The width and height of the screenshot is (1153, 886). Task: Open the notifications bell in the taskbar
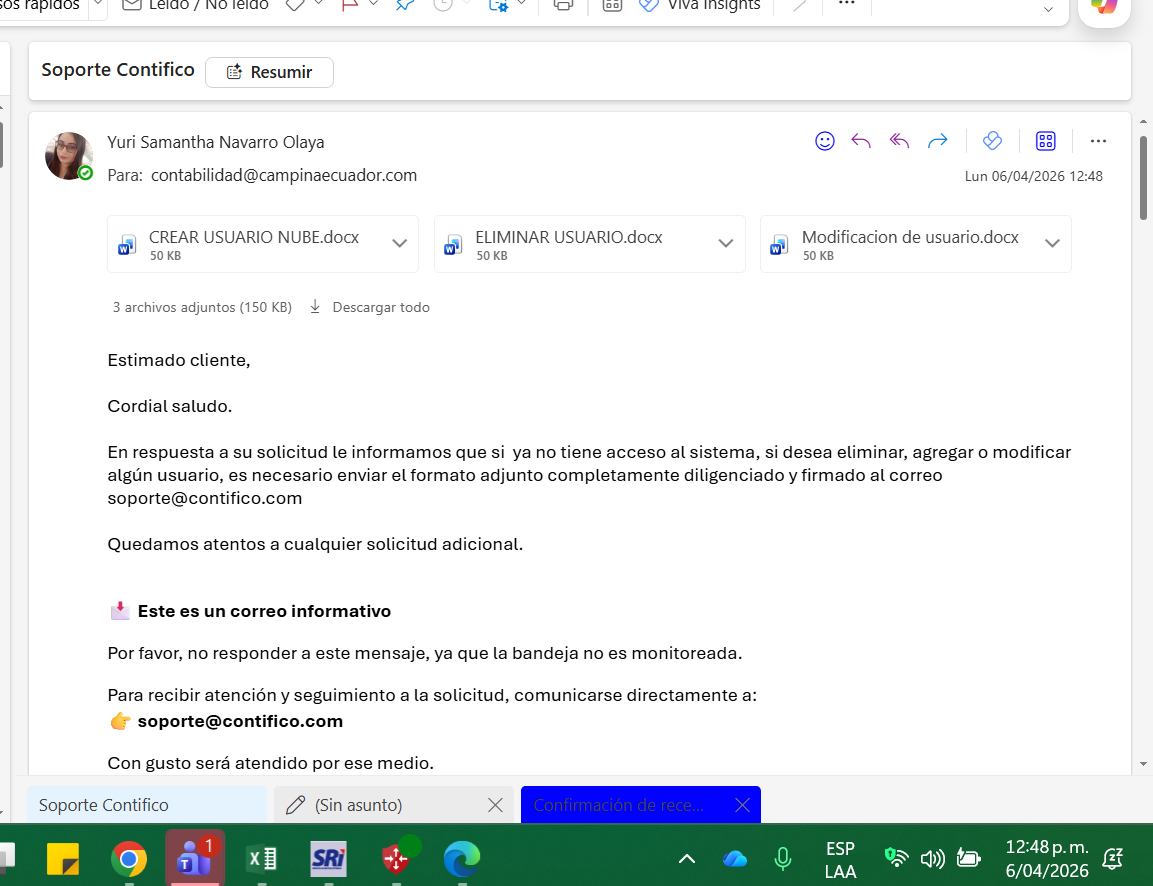coord(1113,859)
